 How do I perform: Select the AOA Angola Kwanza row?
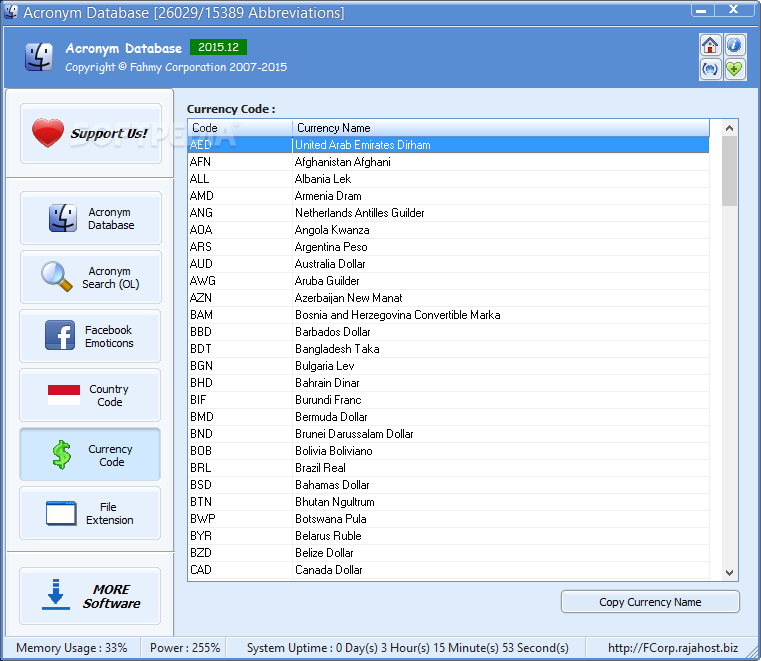[x=448, y=230]
